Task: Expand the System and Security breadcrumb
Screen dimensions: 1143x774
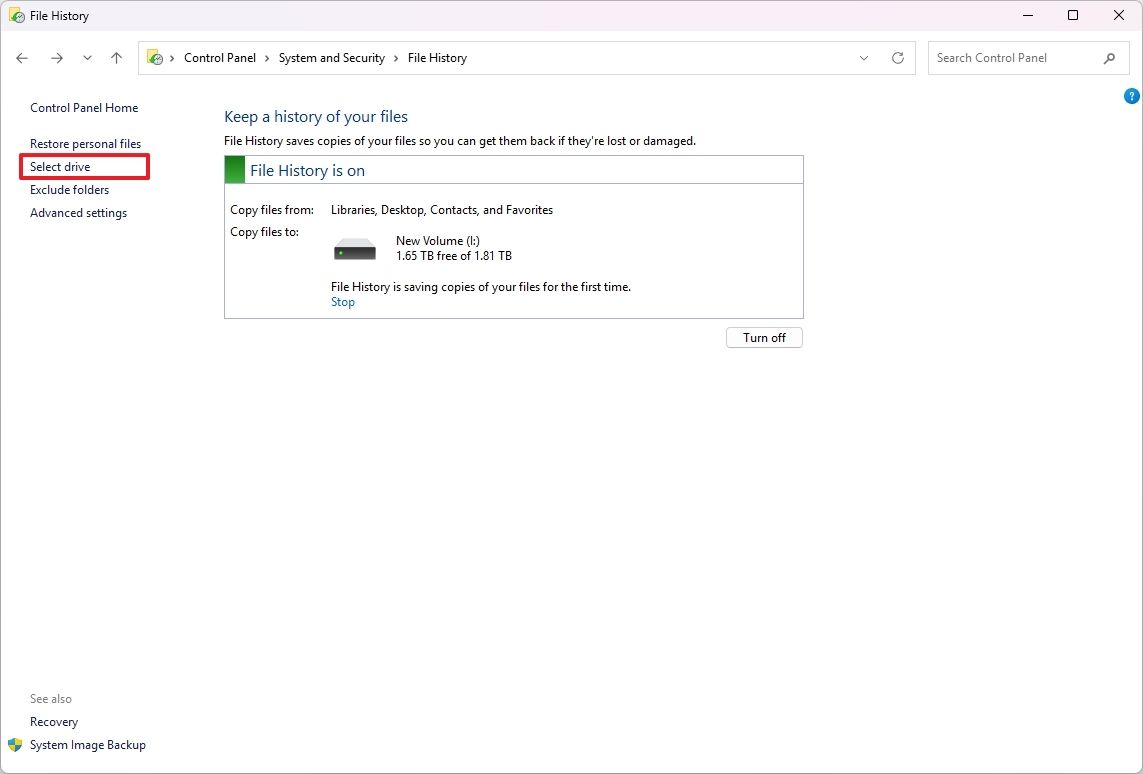Action: [394, 57]
